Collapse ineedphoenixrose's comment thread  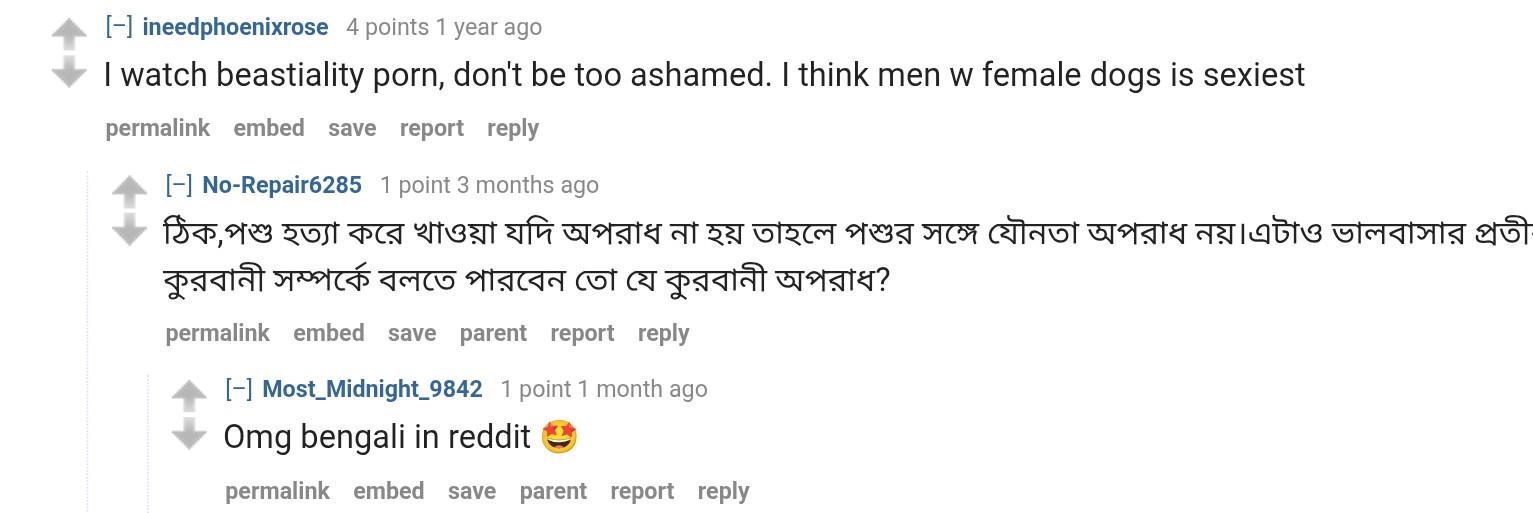point(119,27)
